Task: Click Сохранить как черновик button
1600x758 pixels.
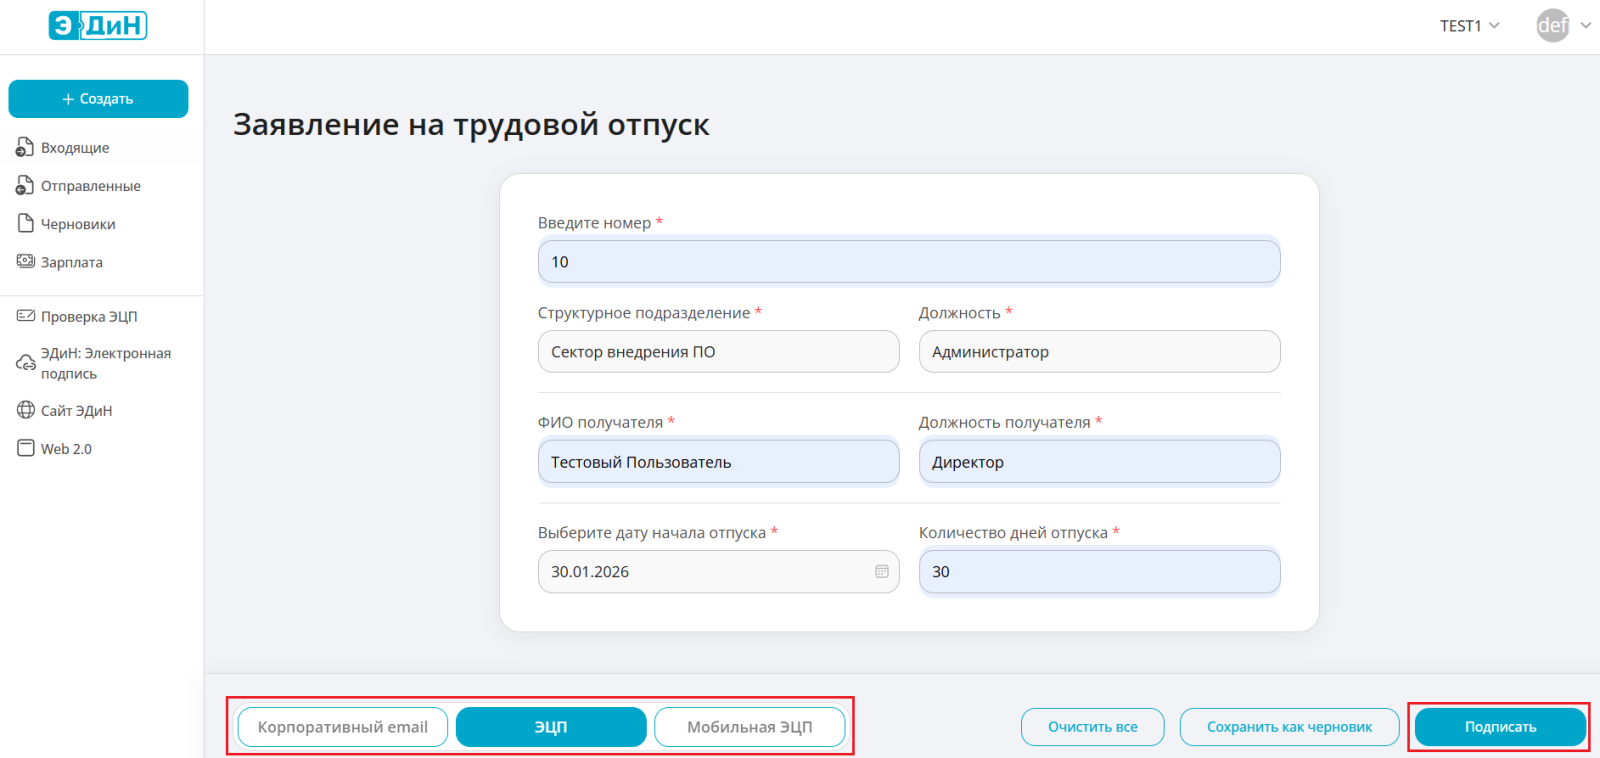Action: [1289, 727]
